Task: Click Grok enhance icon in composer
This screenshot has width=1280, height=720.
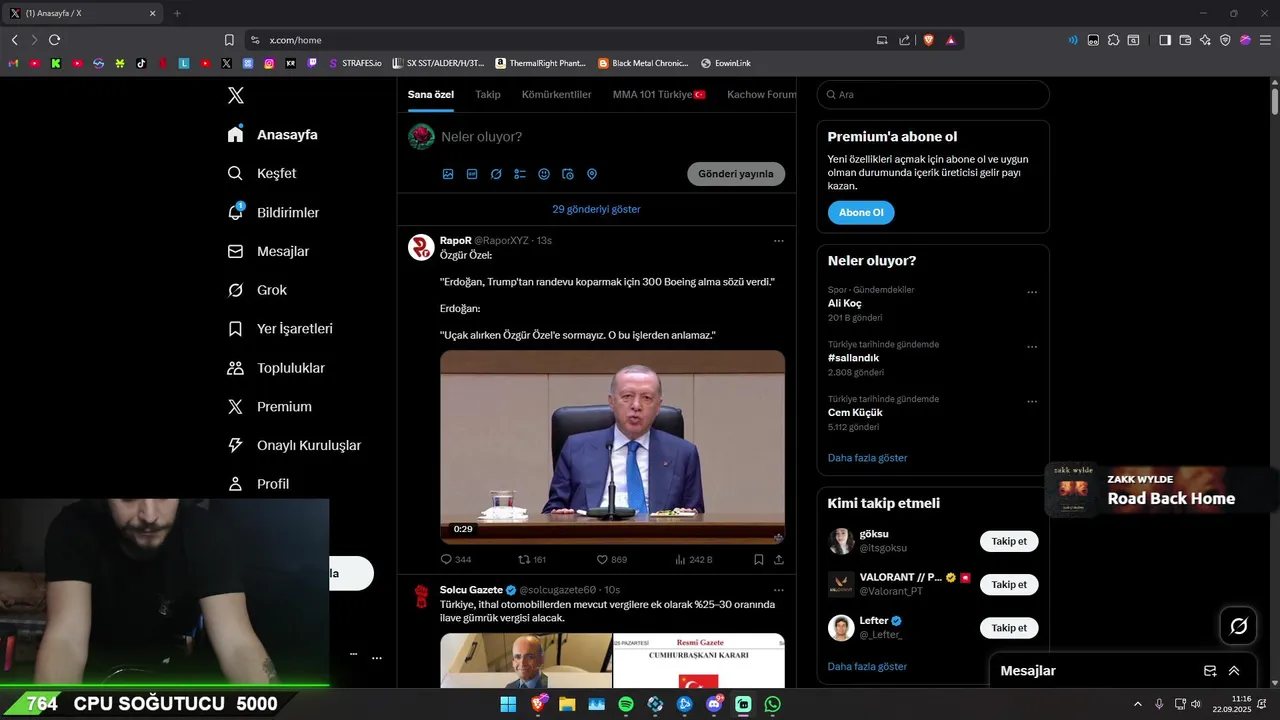Action: point(496,174)
